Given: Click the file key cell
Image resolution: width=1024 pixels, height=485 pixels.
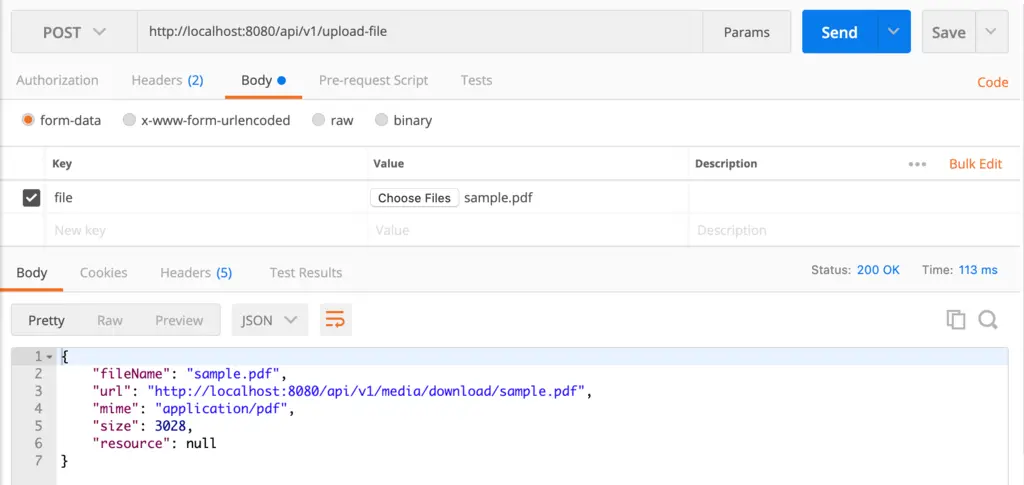Looking at the screenshot, I should [206, 198].
